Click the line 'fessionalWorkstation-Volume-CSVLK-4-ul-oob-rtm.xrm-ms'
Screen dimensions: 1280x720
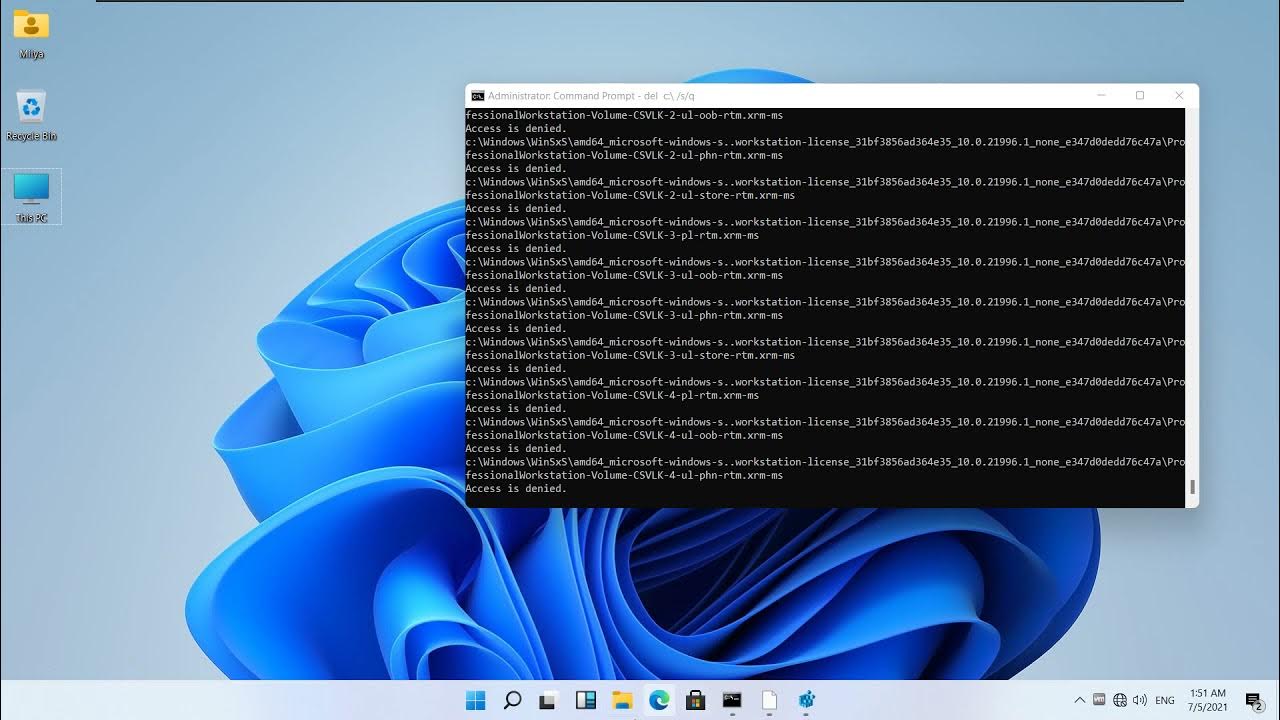pos(624,435)
